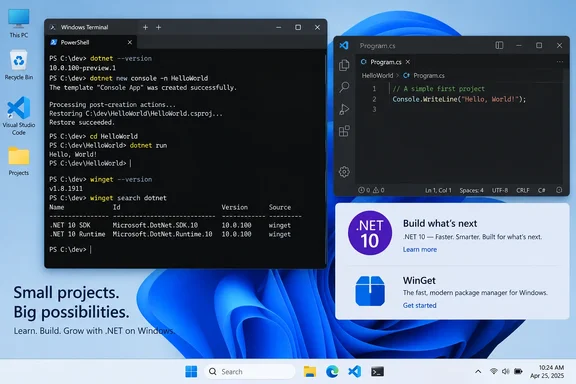The width and height of the screenshot is (576, 384).
Task: Click errors count in VS Code status bar
Action: click(364, 190)
